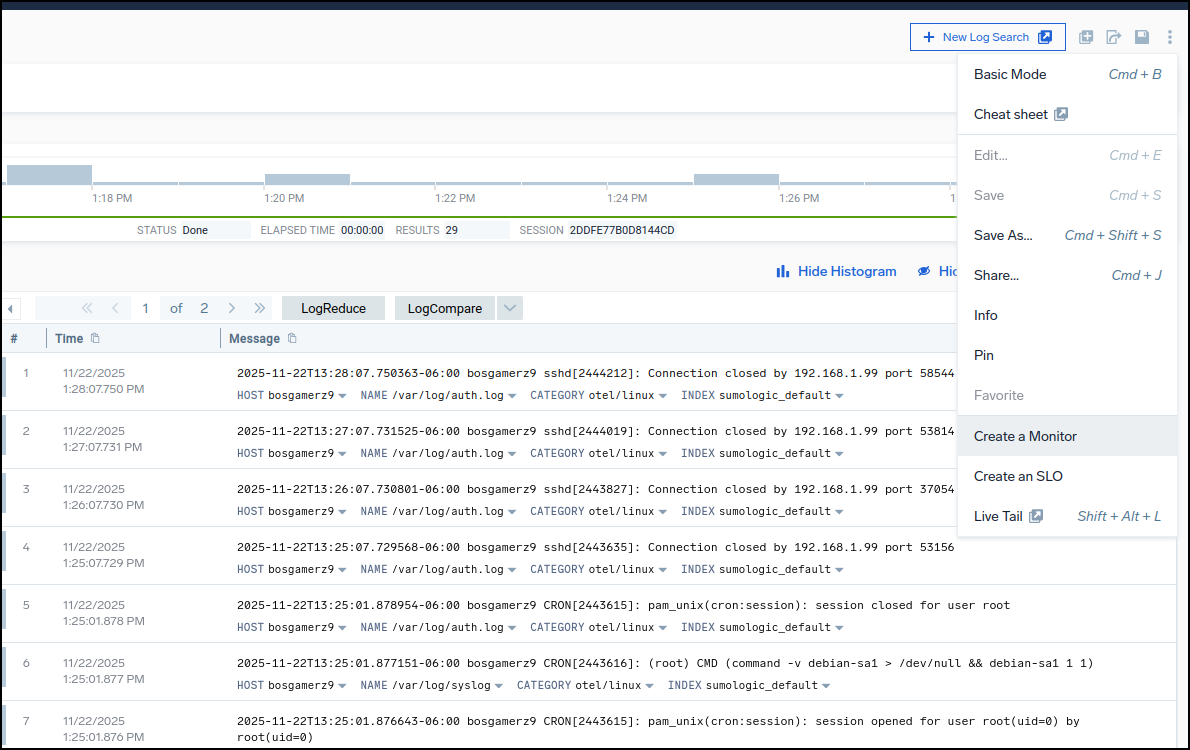Go to the next results page arrow

[x=232, y=308]
